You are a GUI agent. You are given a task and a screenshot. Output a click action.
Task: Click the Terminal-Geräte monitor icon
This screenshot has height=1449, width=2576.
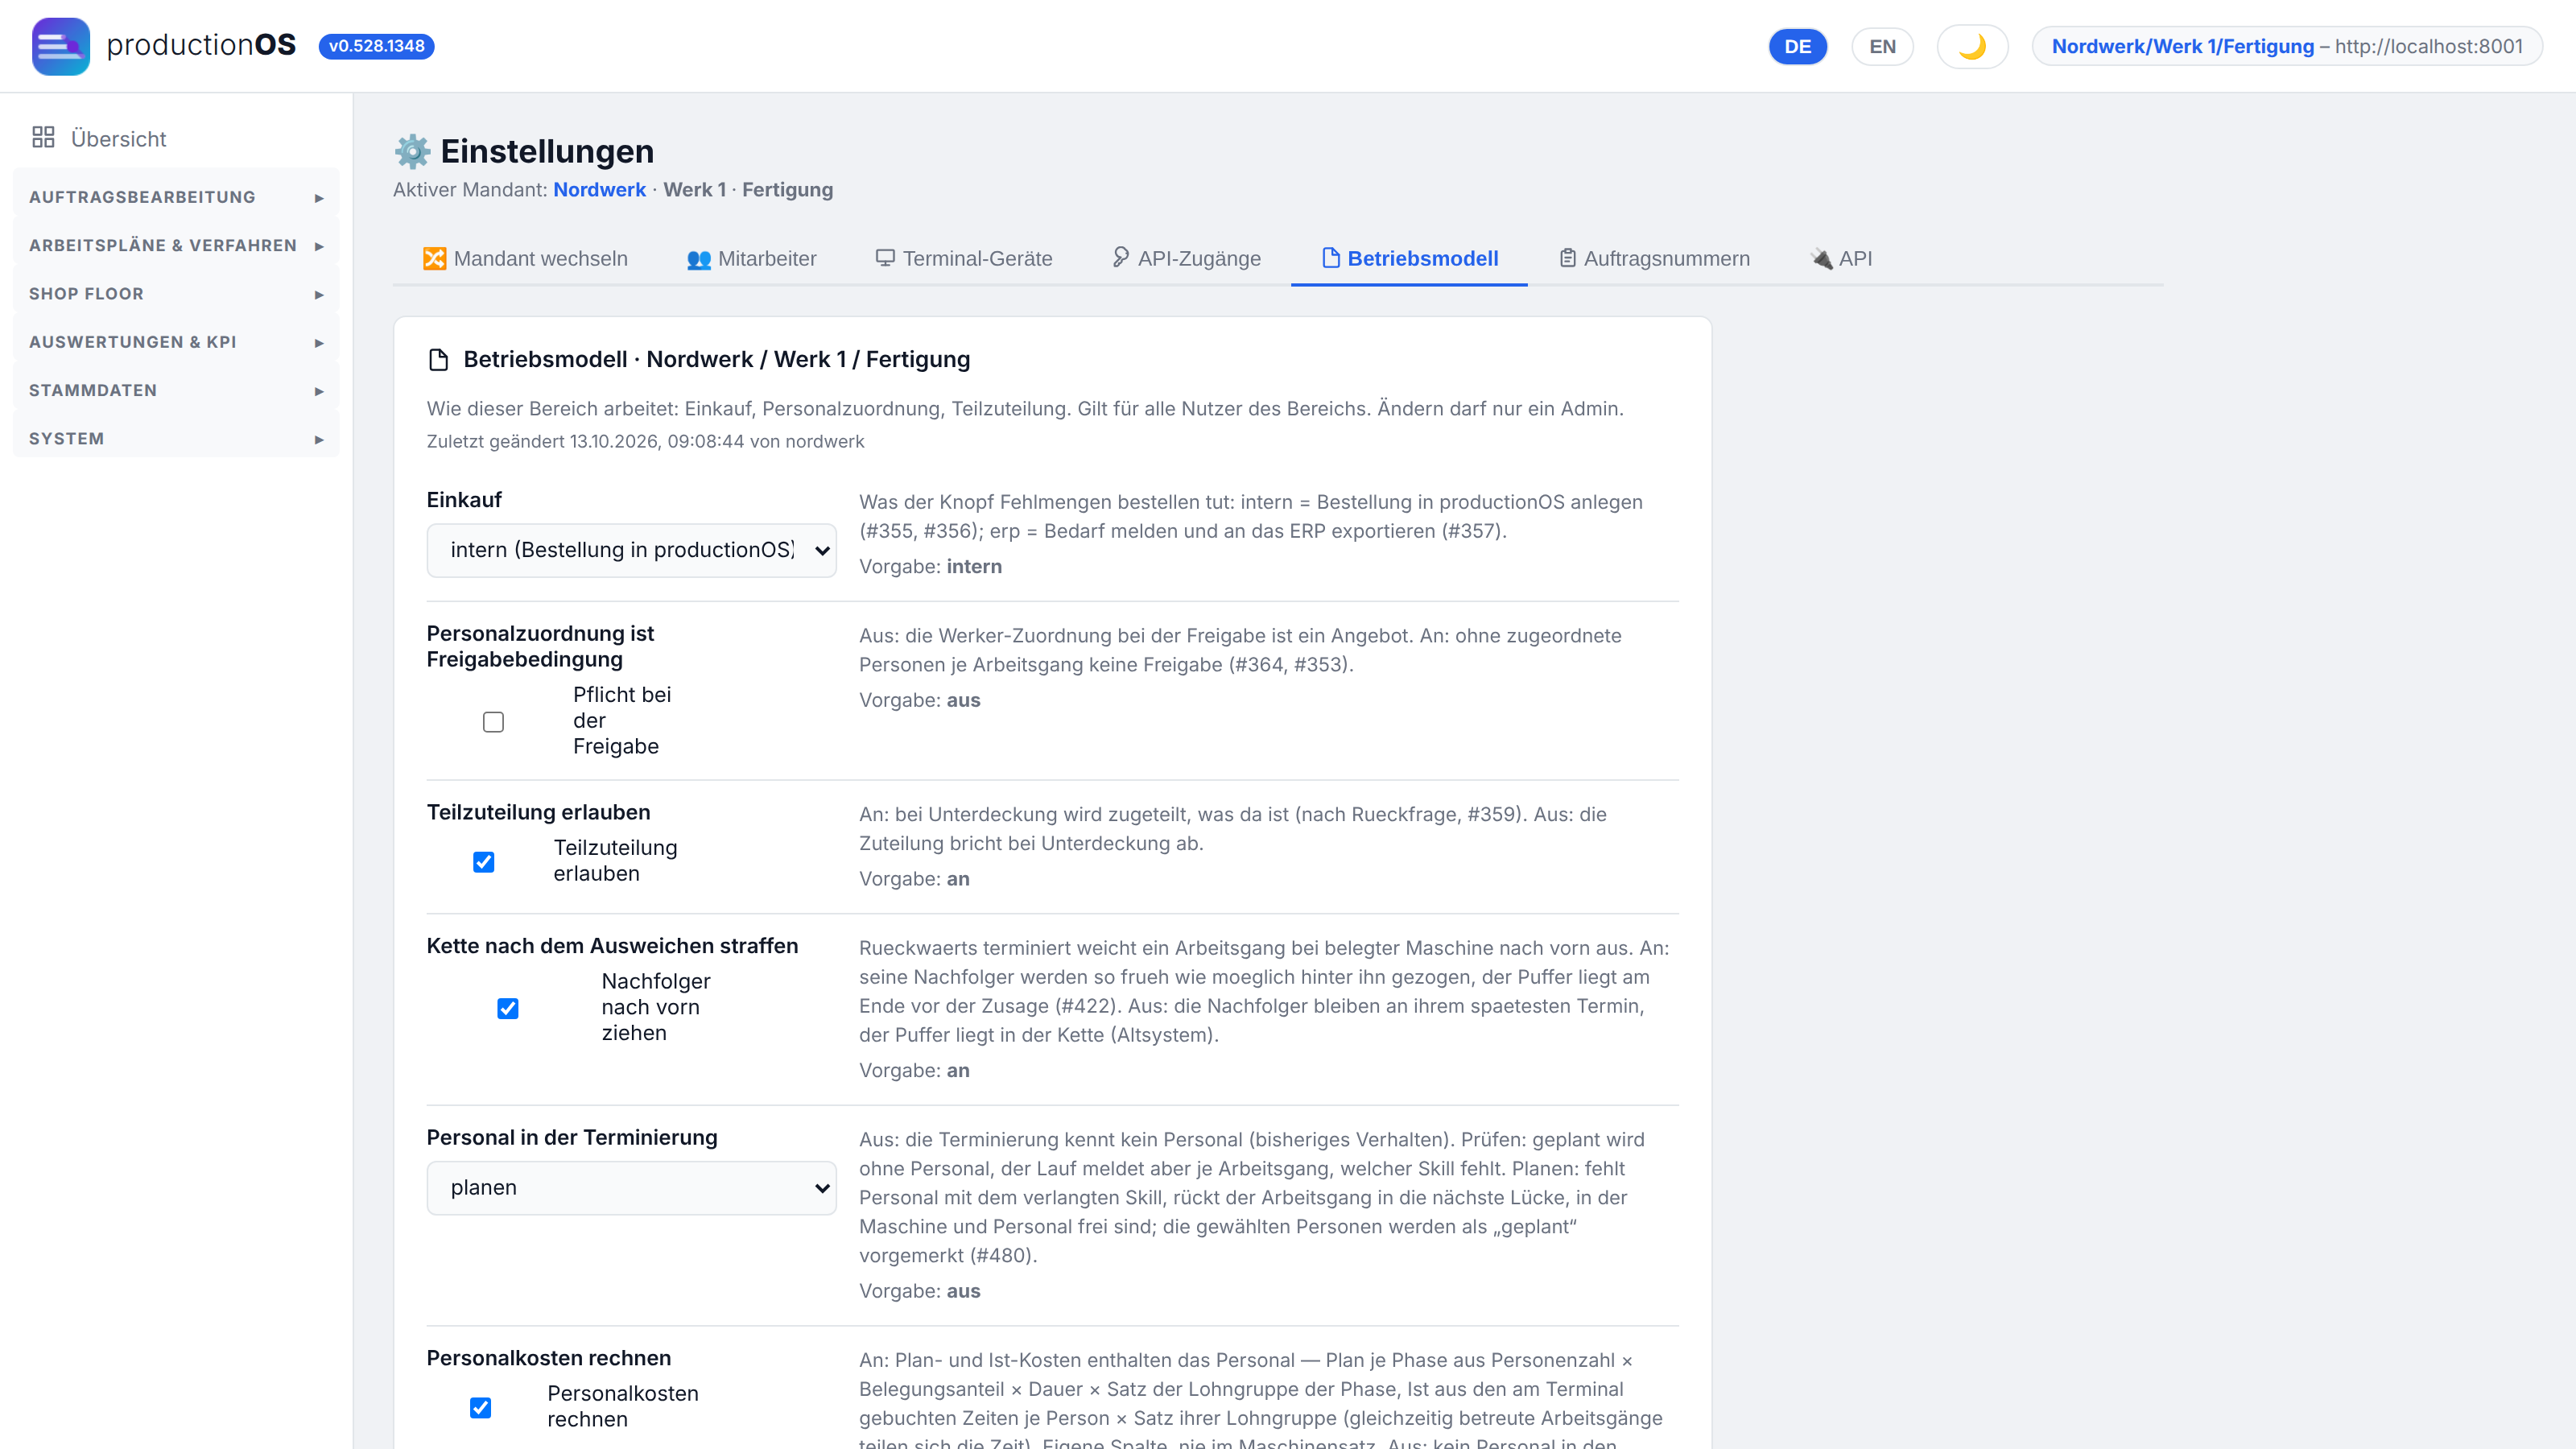coord(885,258)
